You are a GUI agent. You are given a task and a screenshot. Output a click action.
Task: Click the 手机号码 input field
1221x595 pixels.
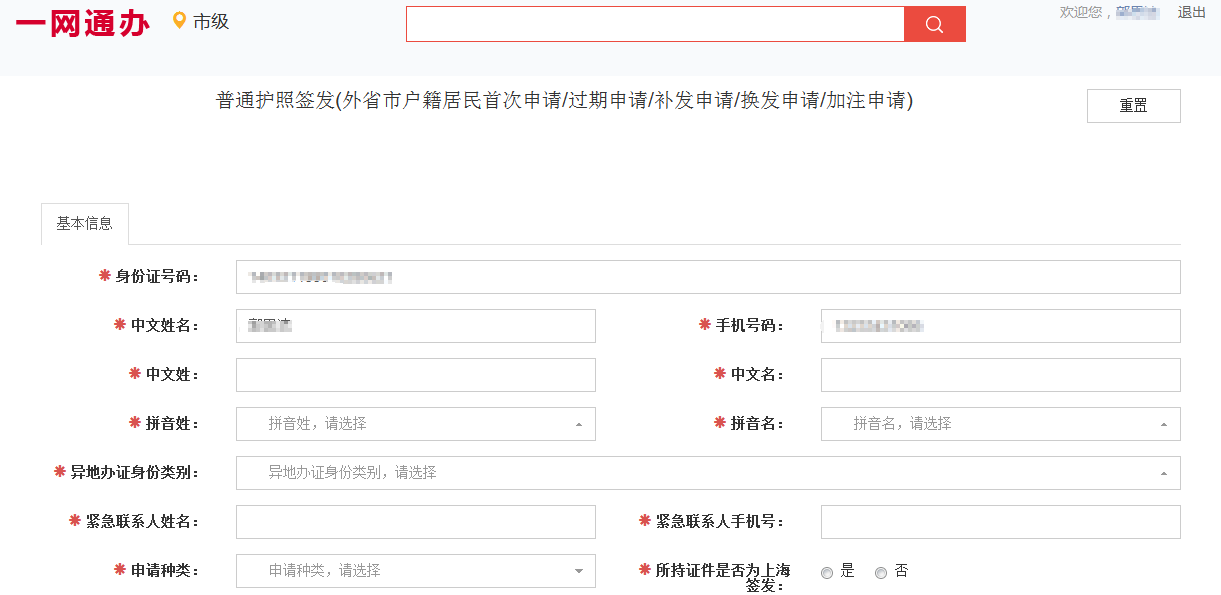1000,326
